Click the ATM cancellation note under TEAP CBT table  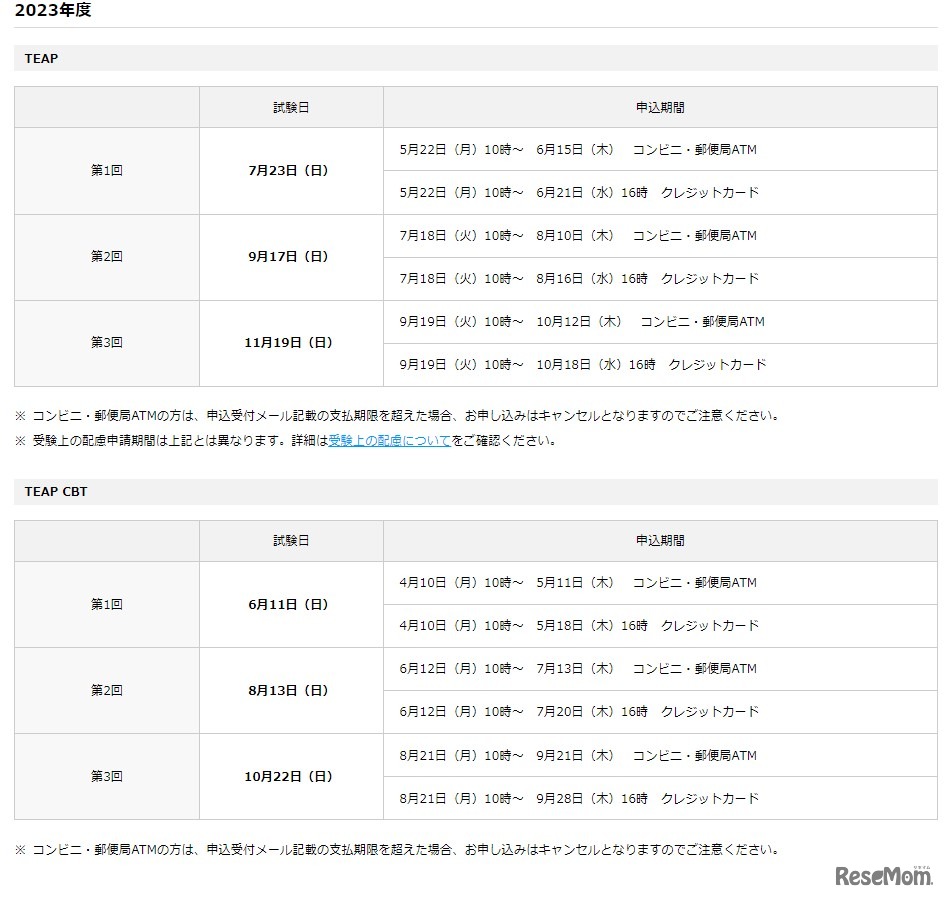(x=398, y=850)
